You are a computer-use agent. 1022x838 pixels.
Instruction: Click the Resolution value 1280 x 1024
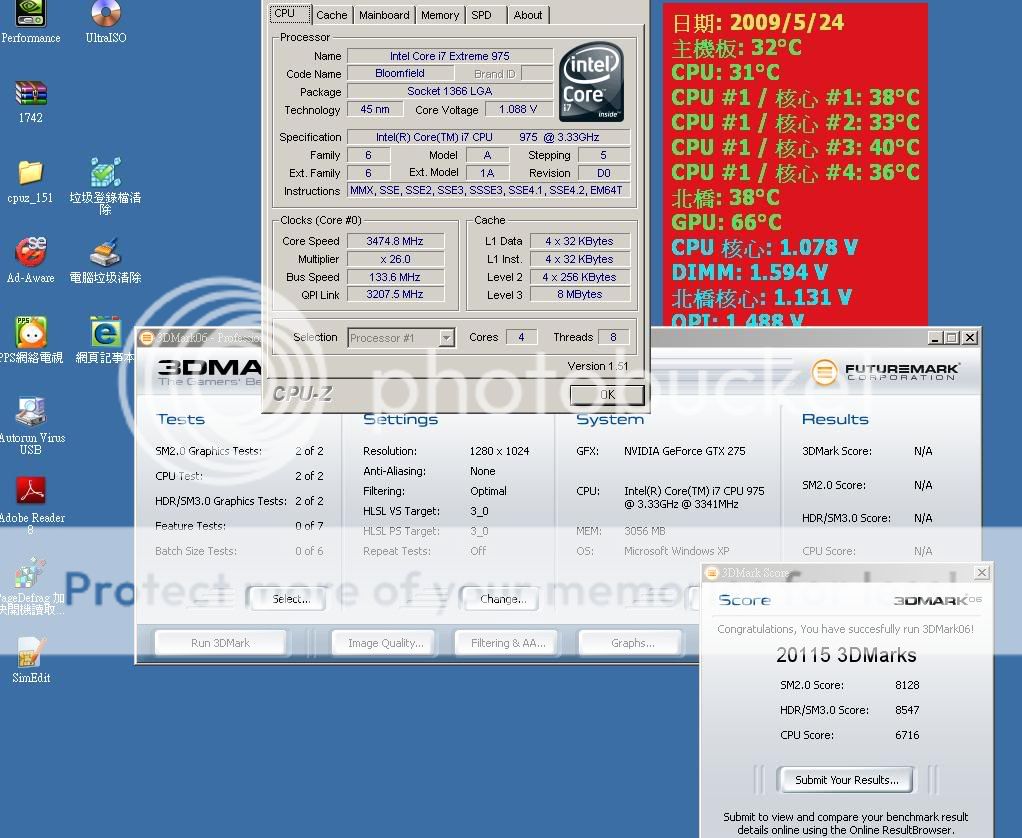point(499,451)
